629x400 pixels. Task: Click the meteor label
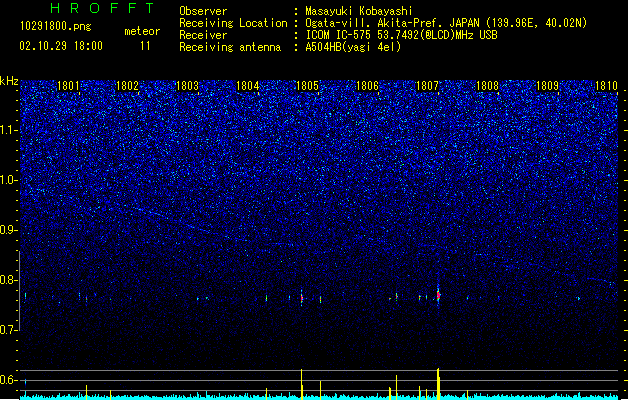tap(142, 31)
